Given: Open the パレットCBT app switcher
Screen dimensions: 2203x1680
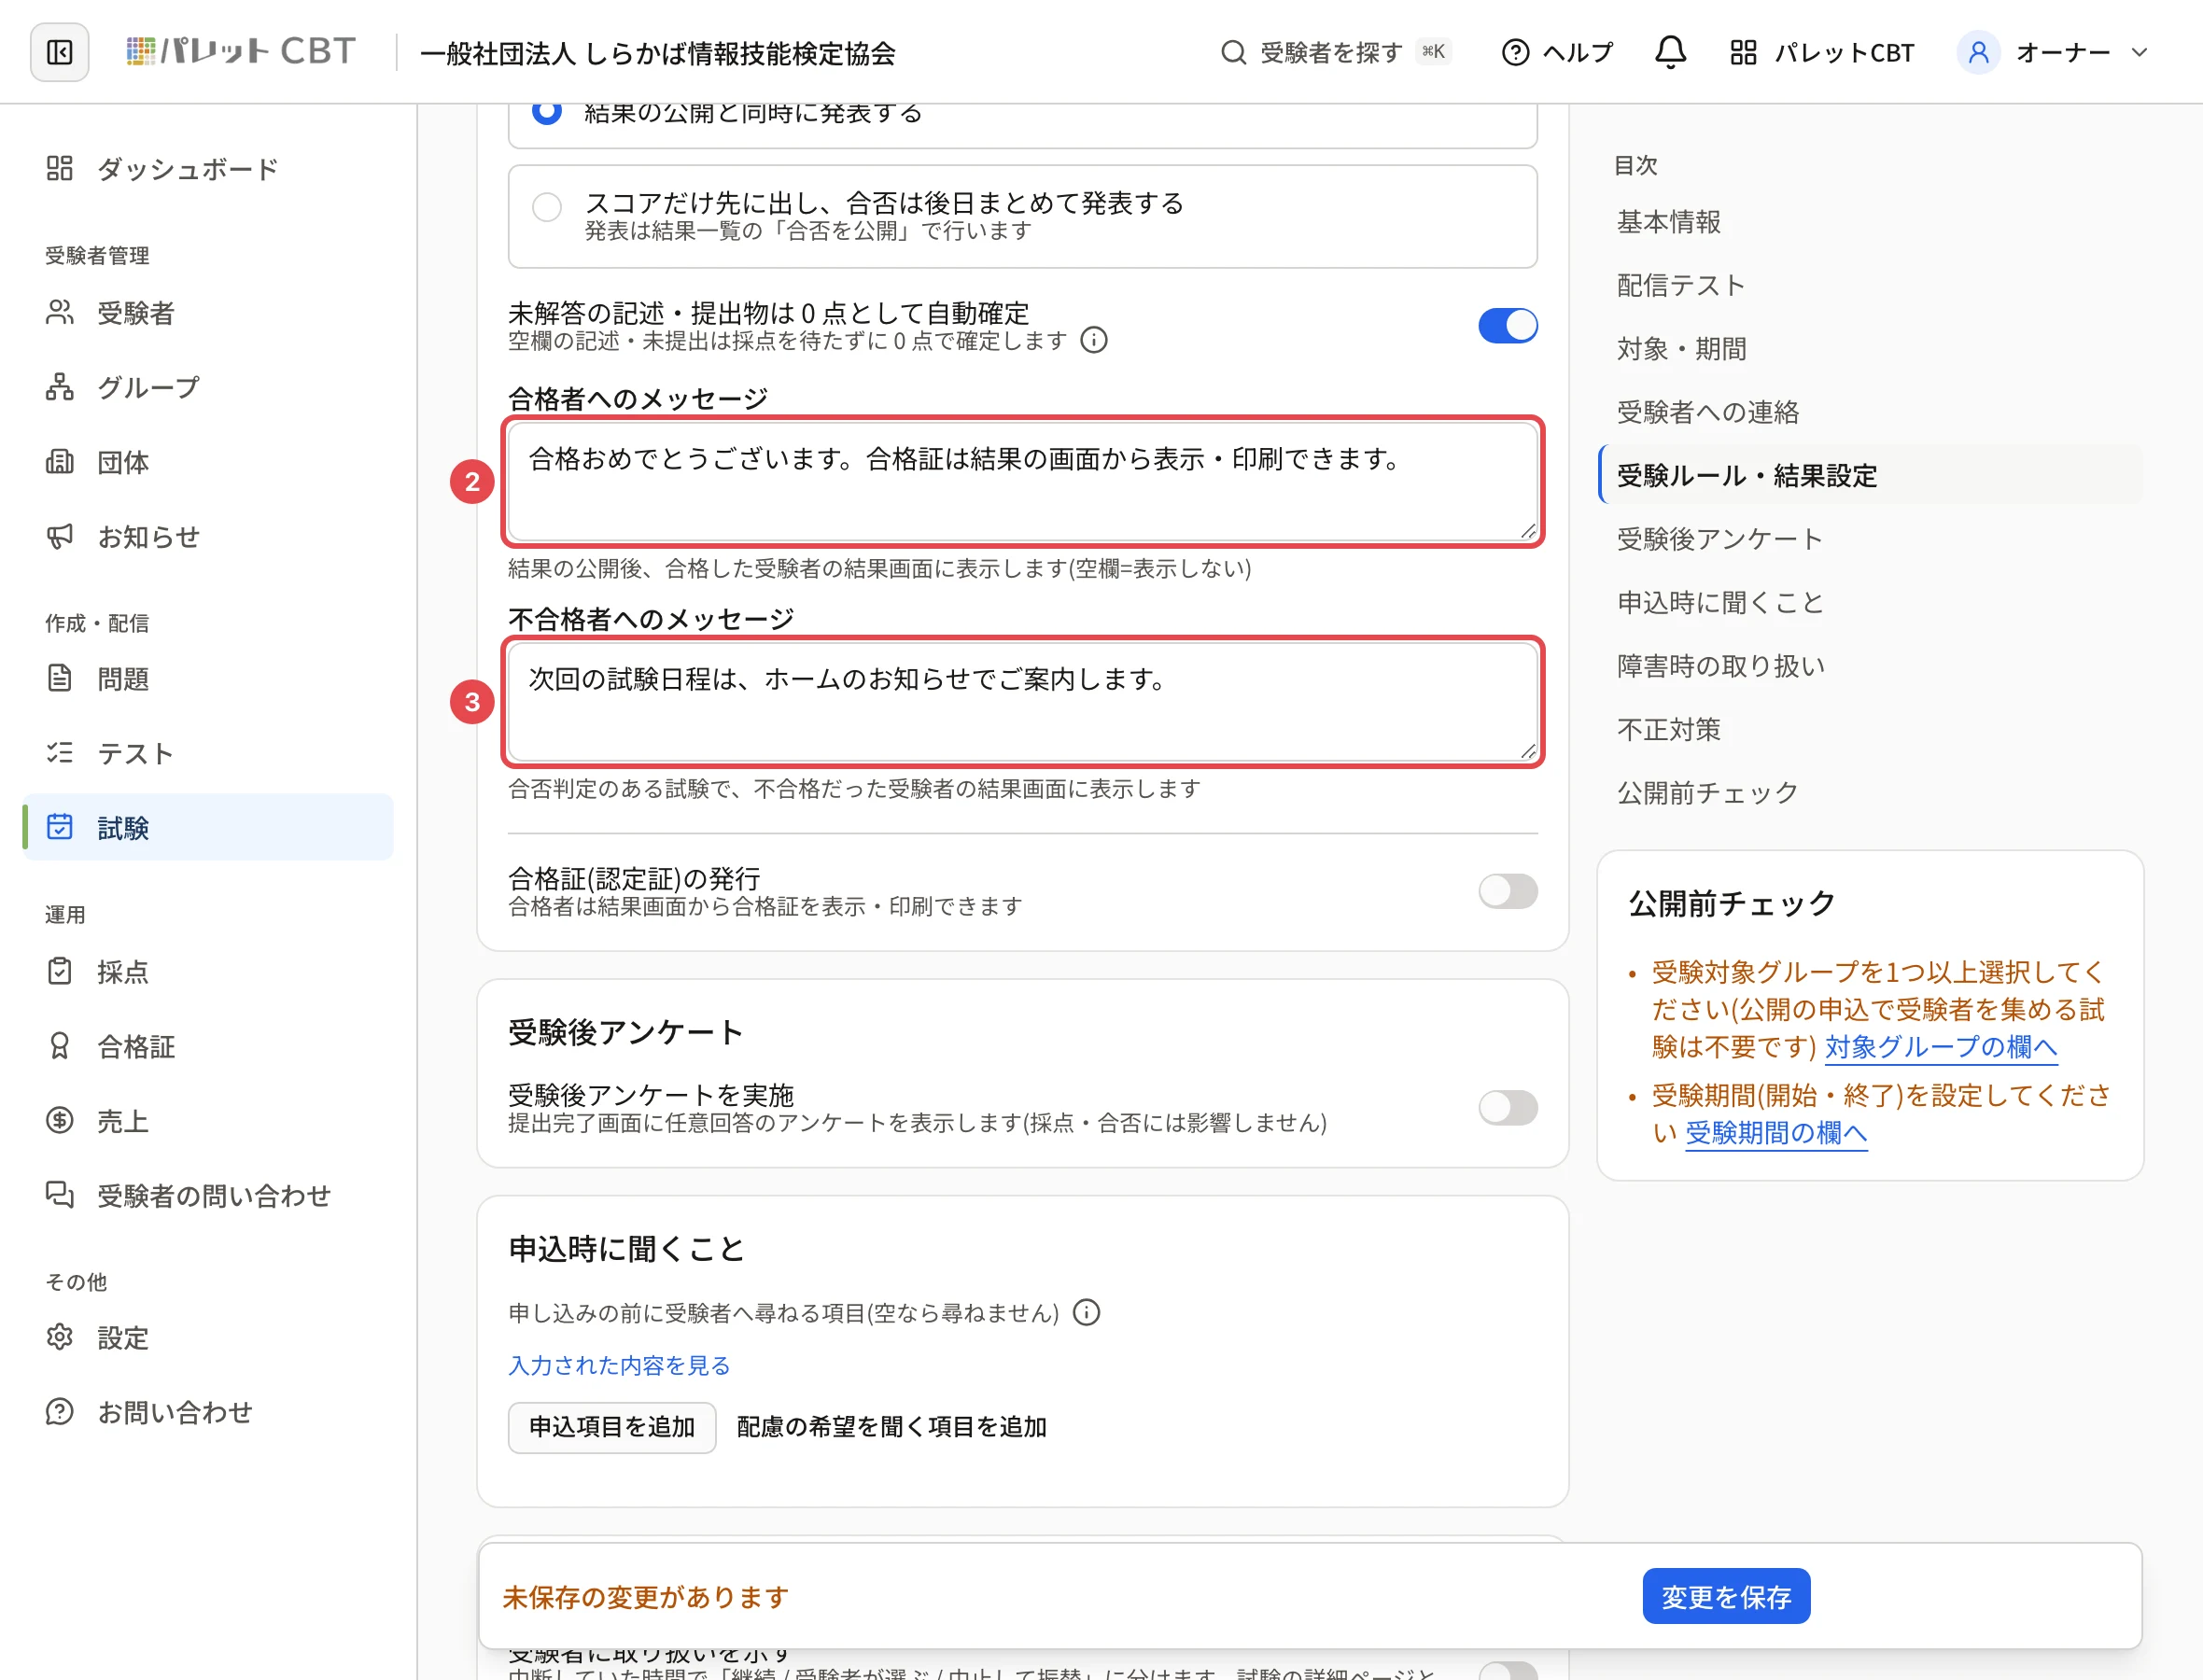Looking at the screenshot, I should pyautogui.click(x=1822, y=52).
